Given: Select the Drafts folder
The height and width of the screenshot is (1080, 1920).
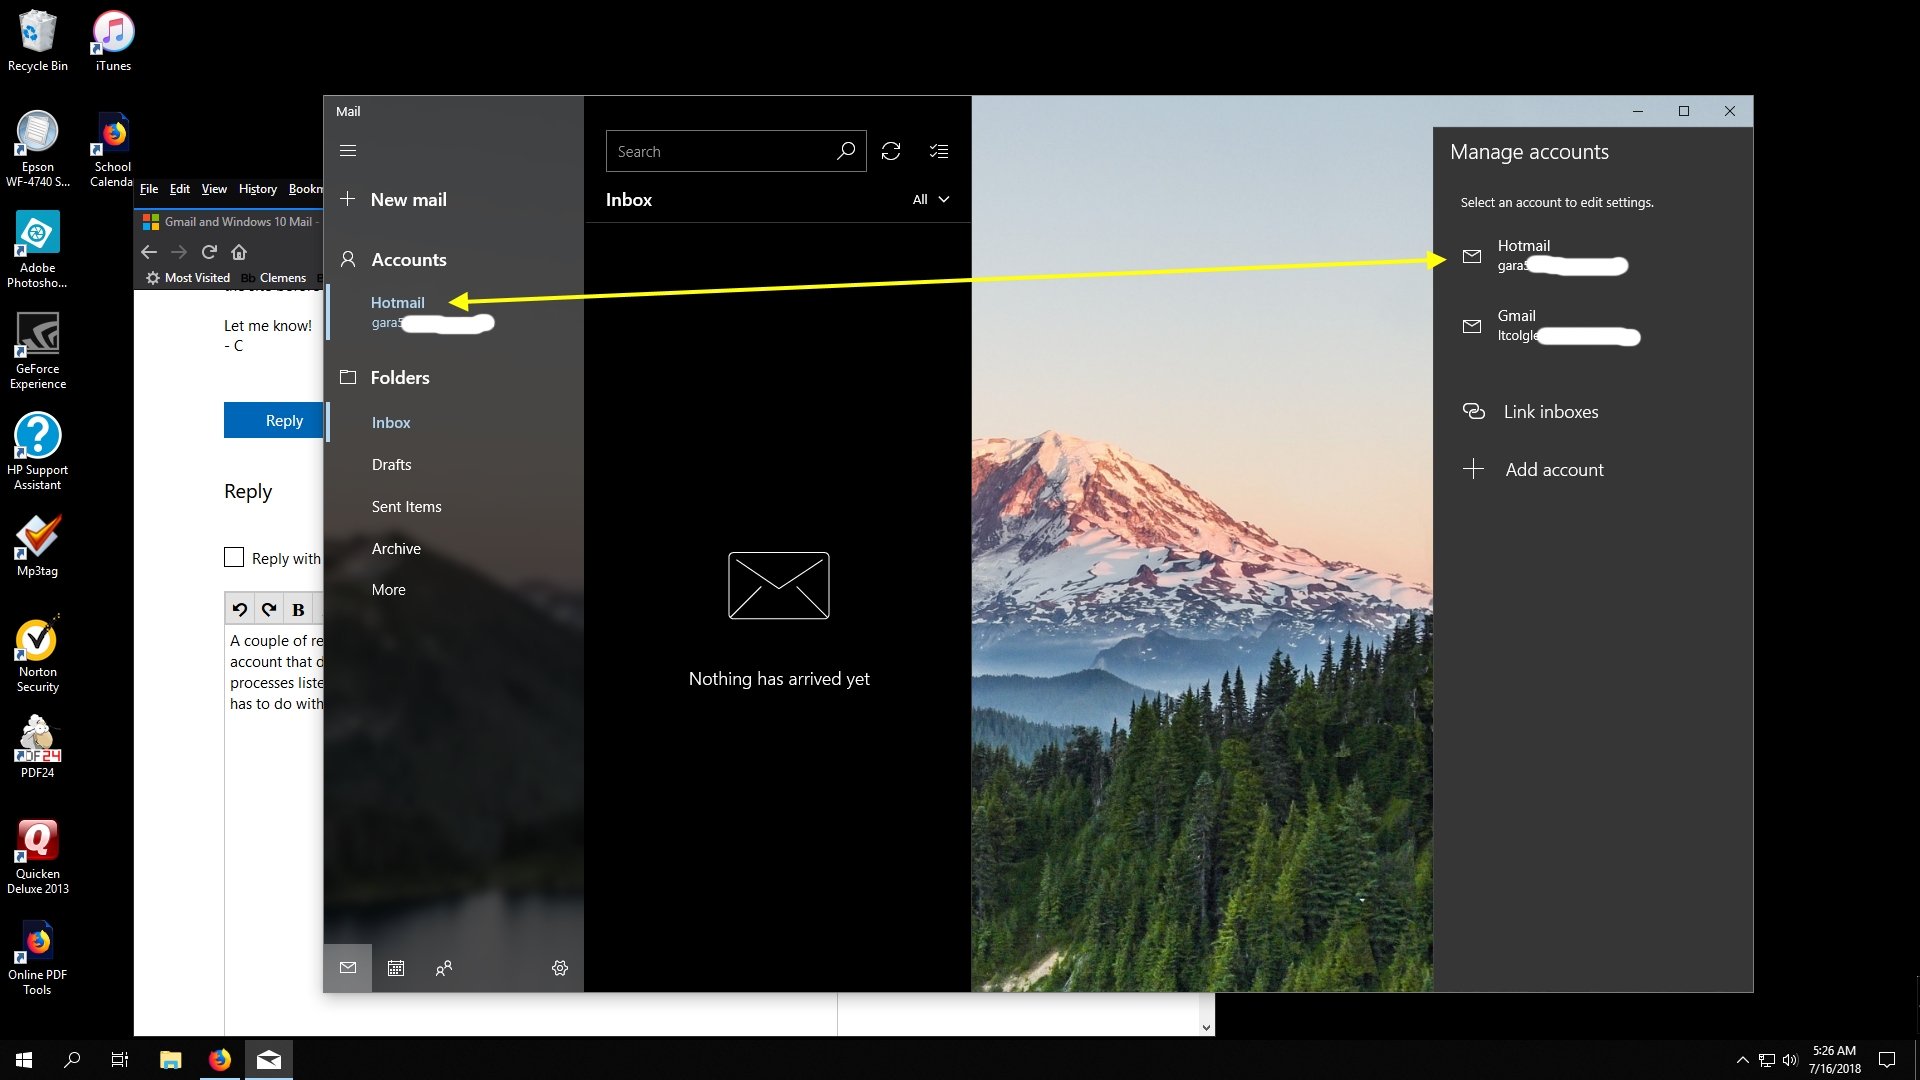Looking at the screenshot, I should [x=391, y=465].
